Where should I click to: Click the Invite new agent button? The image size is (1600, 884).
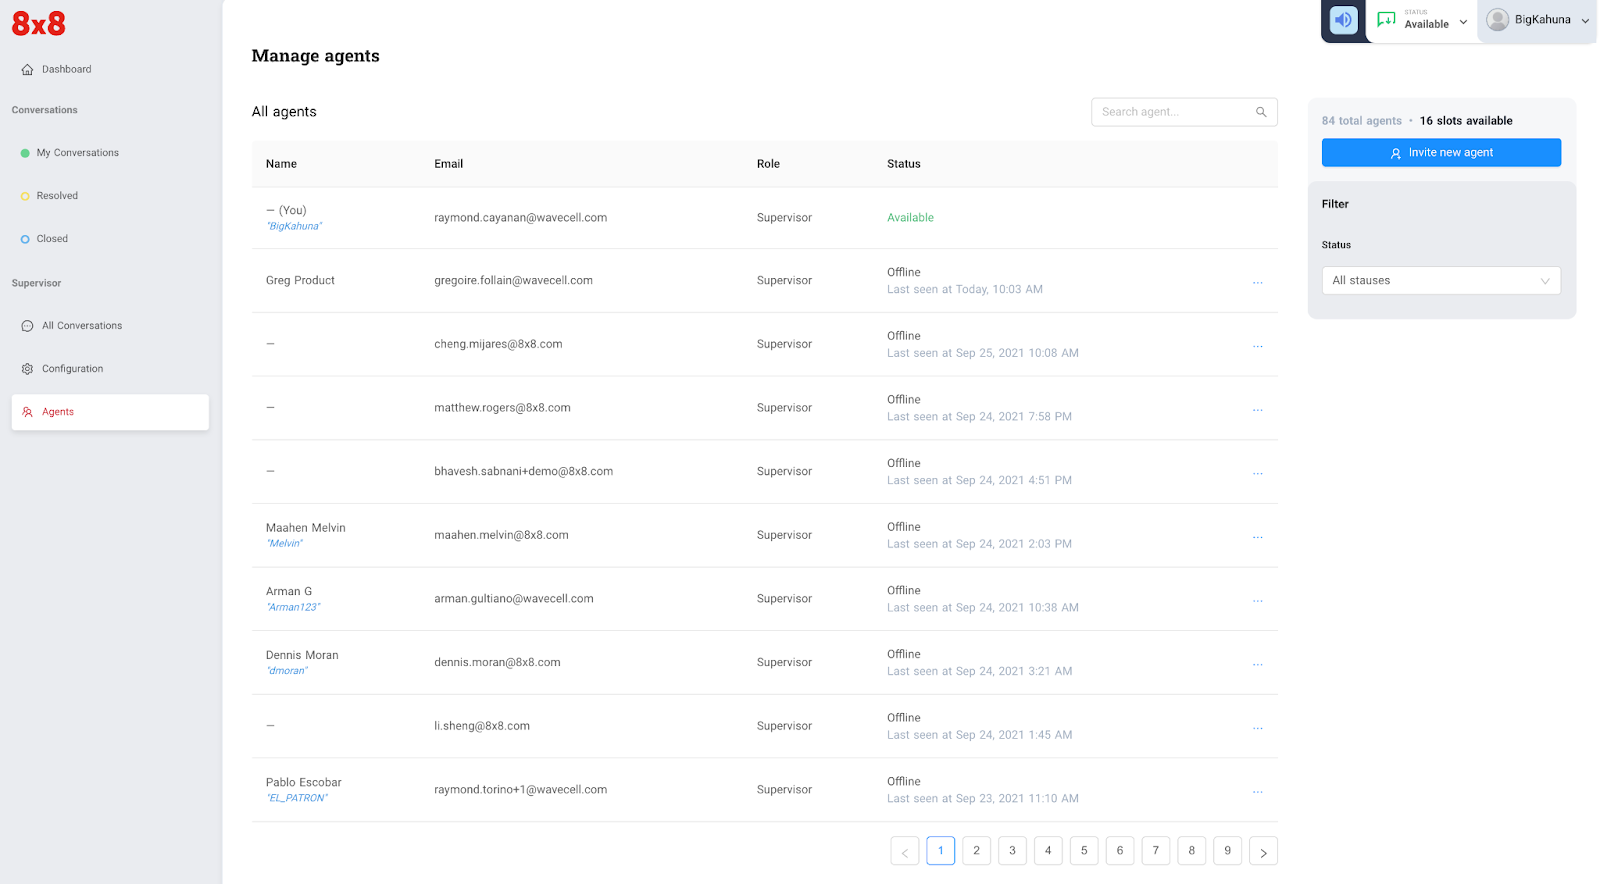pos(1440,153)
